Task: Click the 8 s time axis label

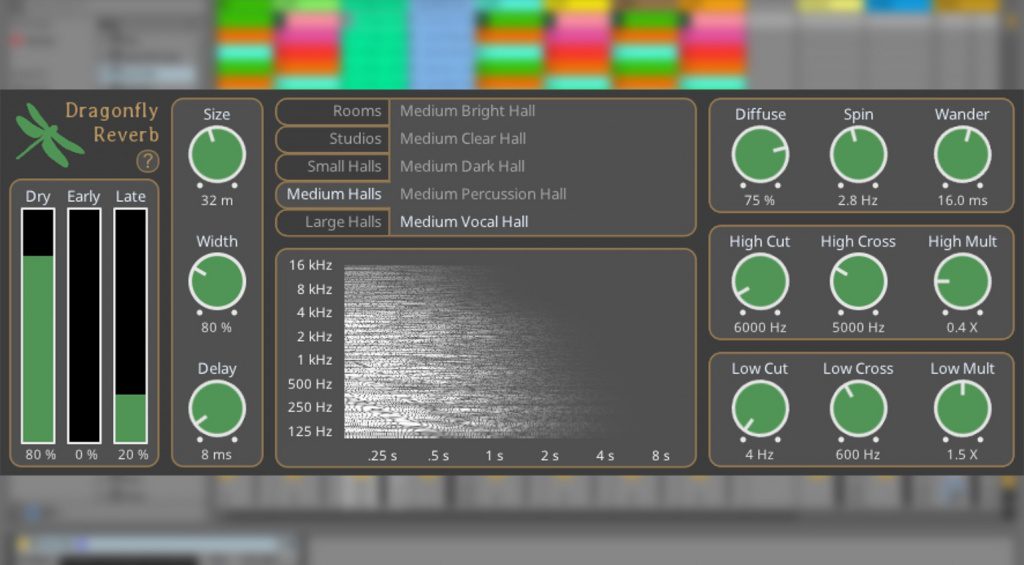Action: coord(661,456)
